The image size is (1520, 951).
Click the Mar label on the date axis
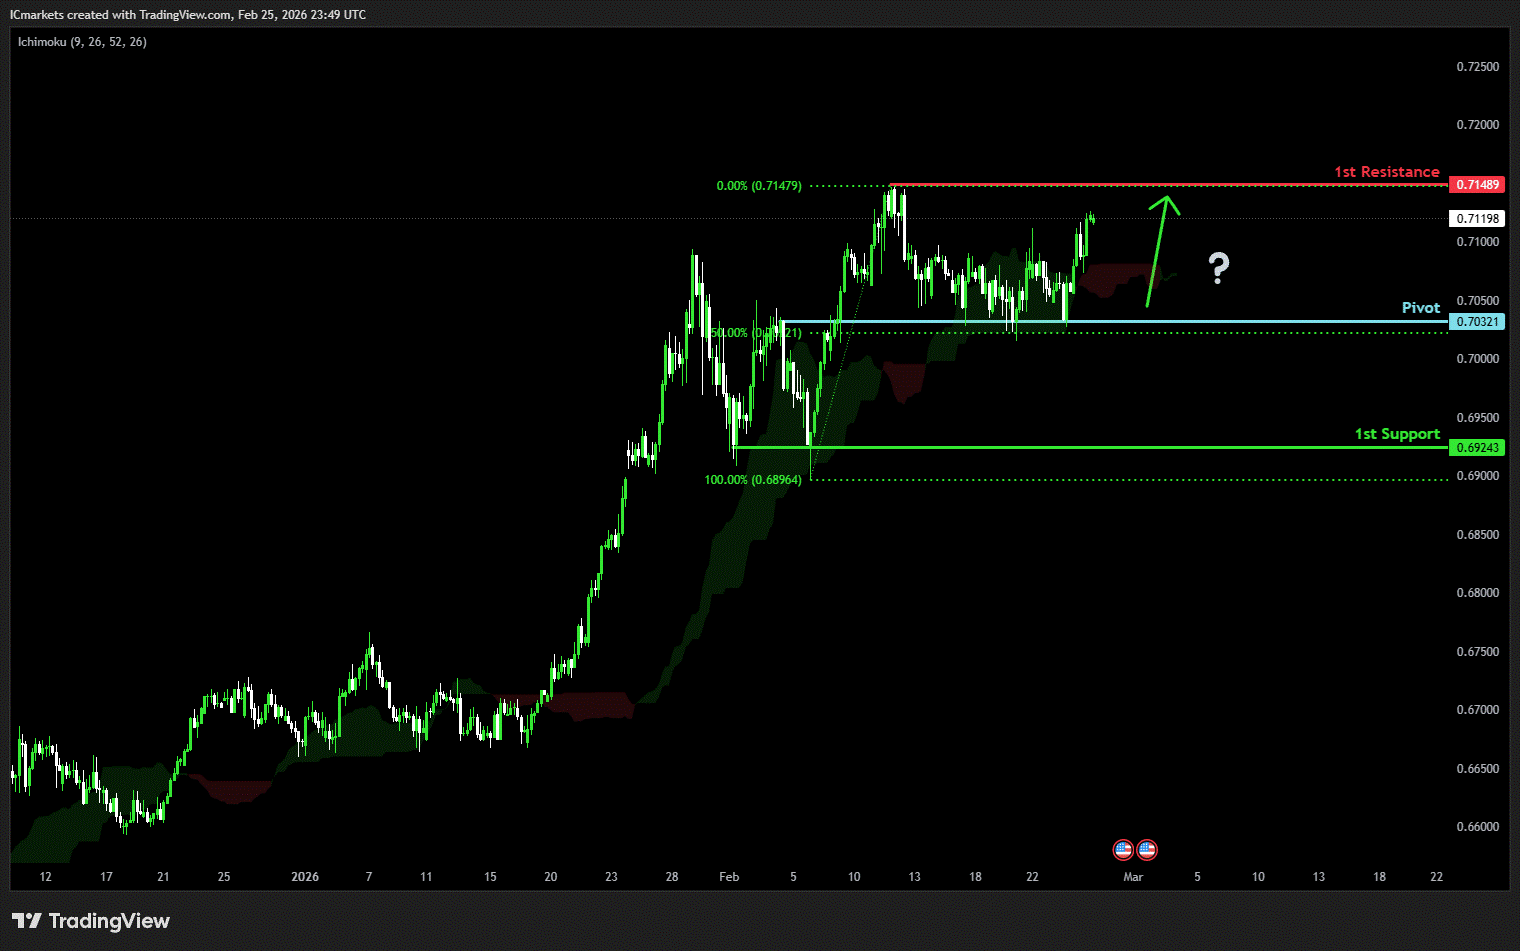click(x=1133, y=877)
